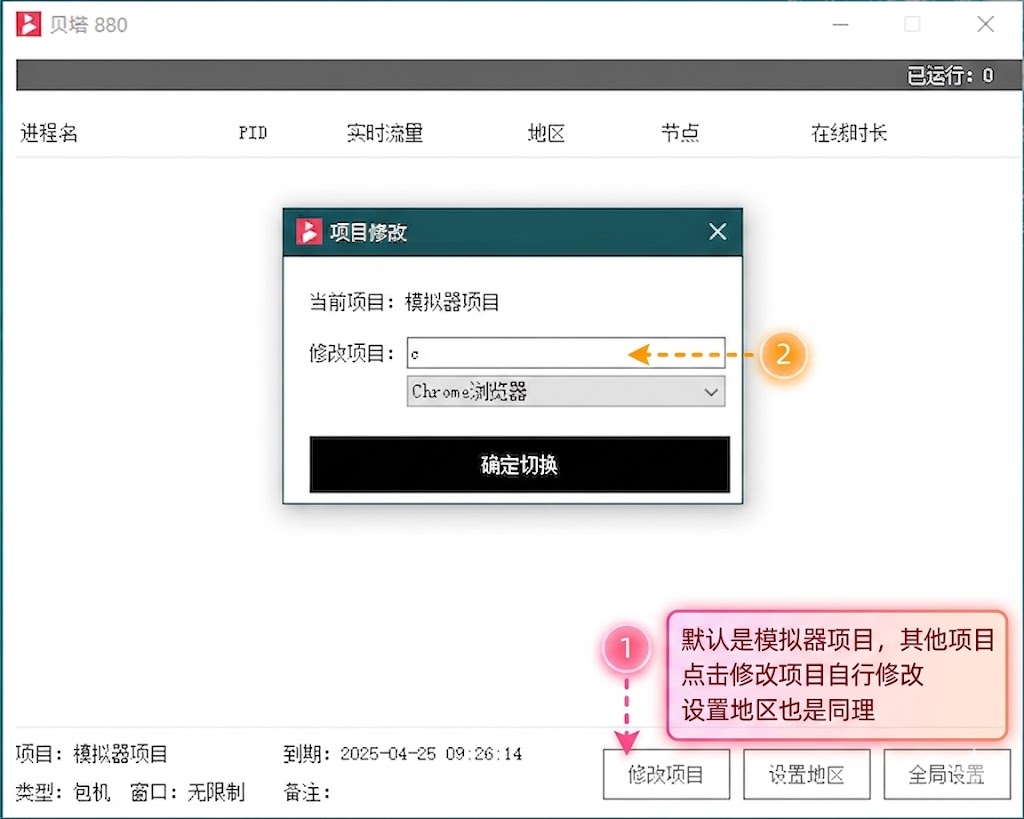Open 全局设置 global settings

click(946, 774)
